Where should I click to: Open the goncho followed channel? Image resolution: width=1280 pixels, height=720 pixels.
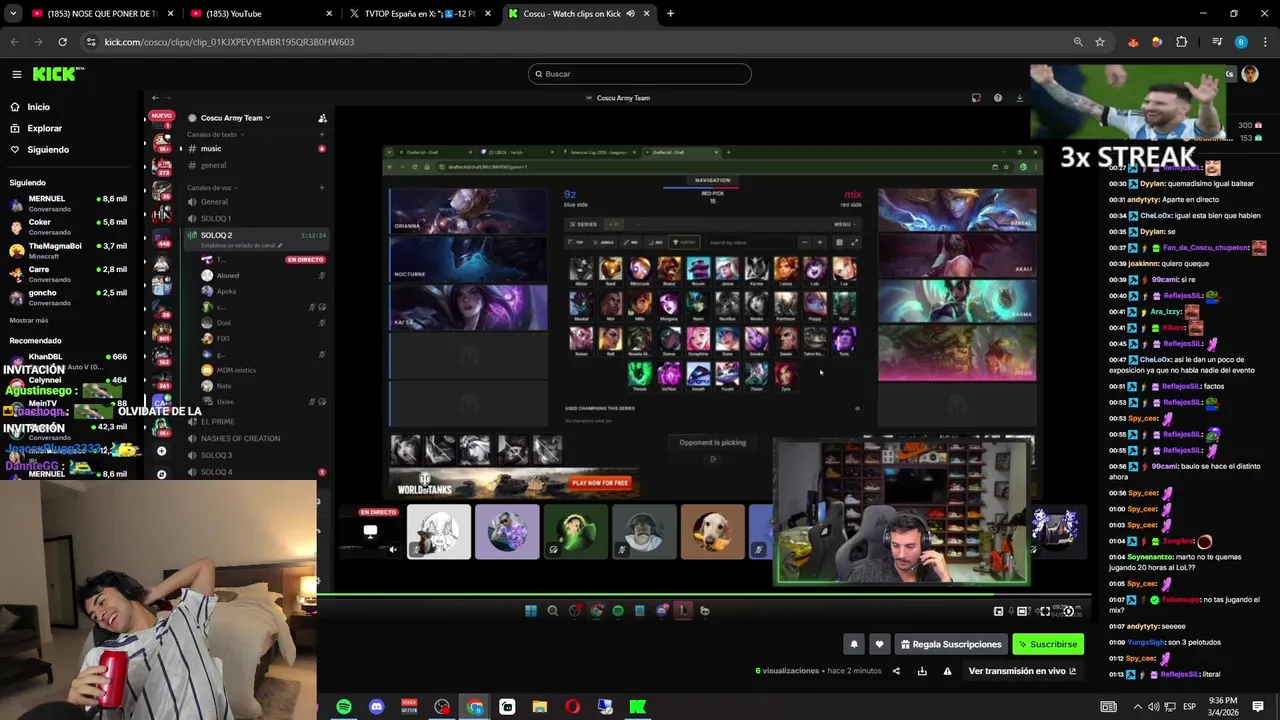click(x=70, y=297)
